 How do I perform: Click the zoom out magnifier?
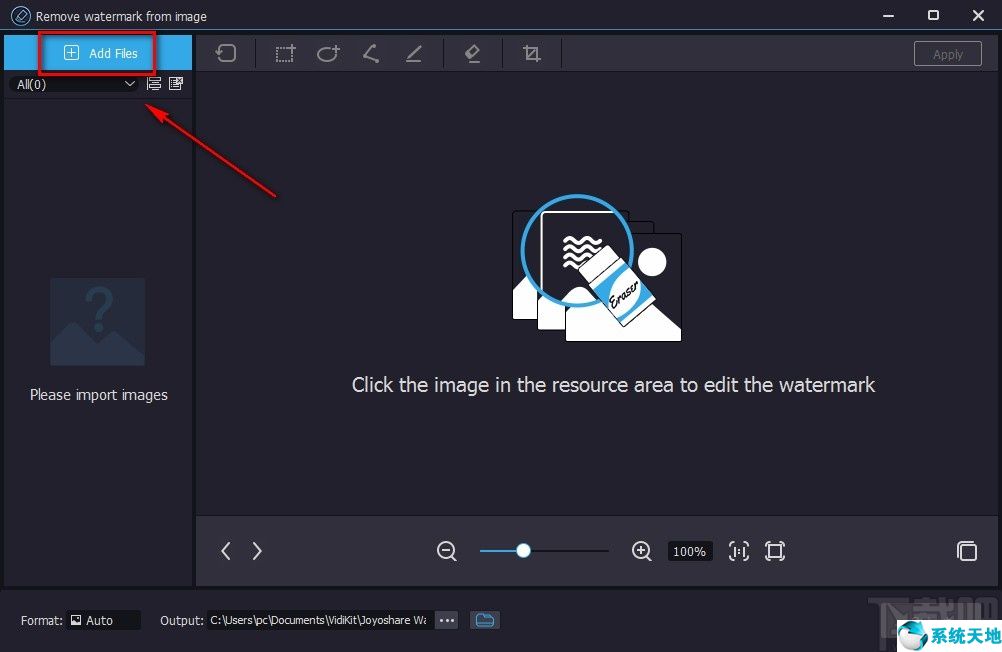tap(447, 551)
